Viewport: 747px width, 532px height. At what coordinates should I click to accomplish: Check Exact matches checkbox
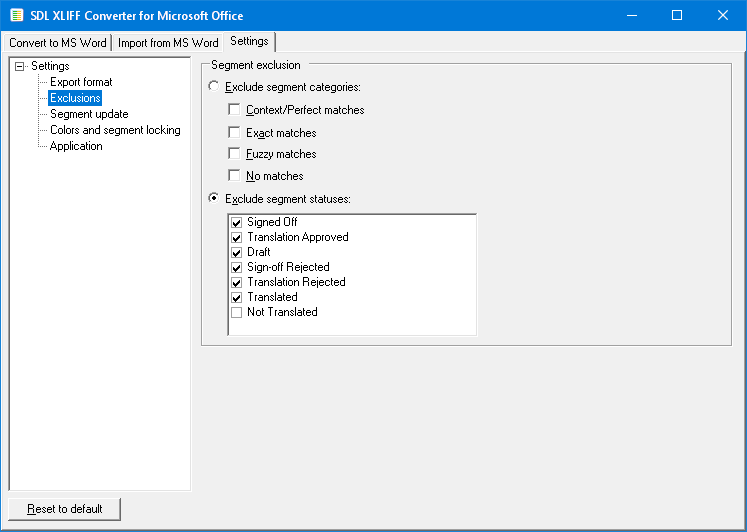(x=234, y=132)
